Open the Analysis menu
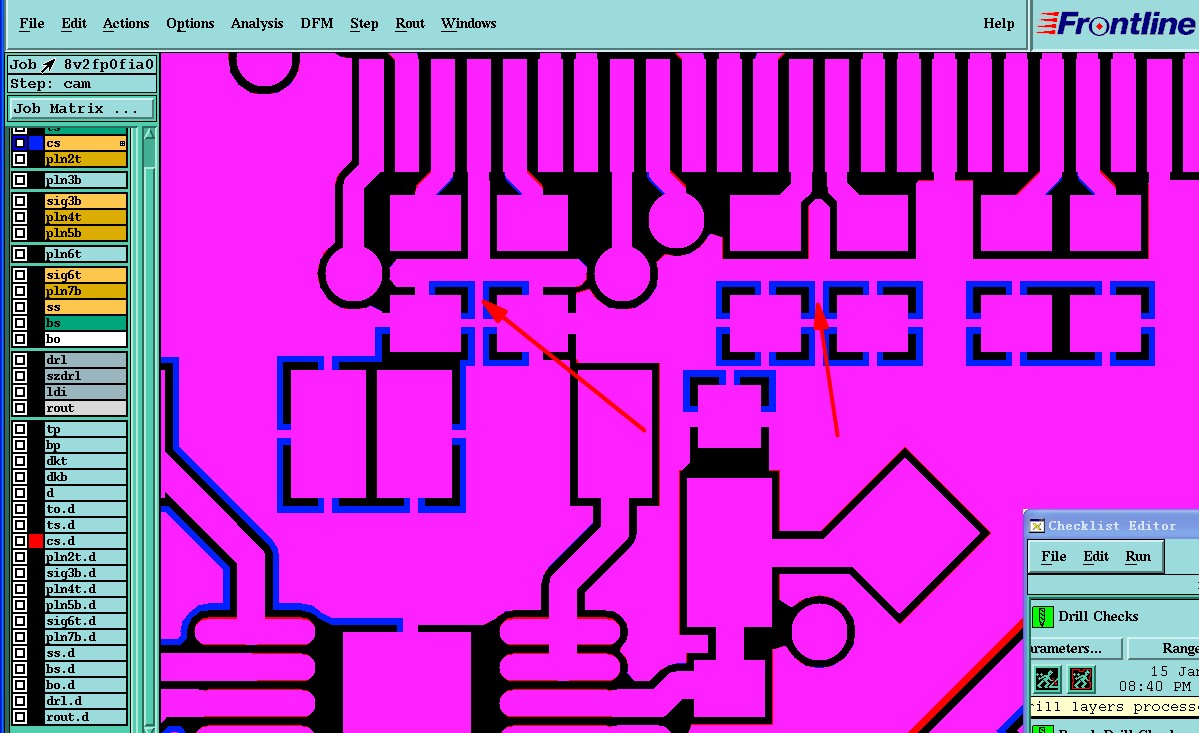This screenshot has height=733, width=1199. pyautogui.click(x=257, y=24)
